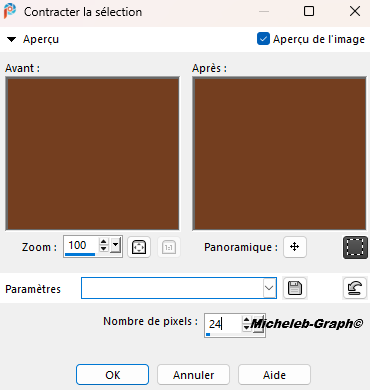The height and width of the screenshot is (390, 370).
Task: Uncheck the Aperçu de l'image checkbox
Action: pyautogui.click(x=263, y=39)
